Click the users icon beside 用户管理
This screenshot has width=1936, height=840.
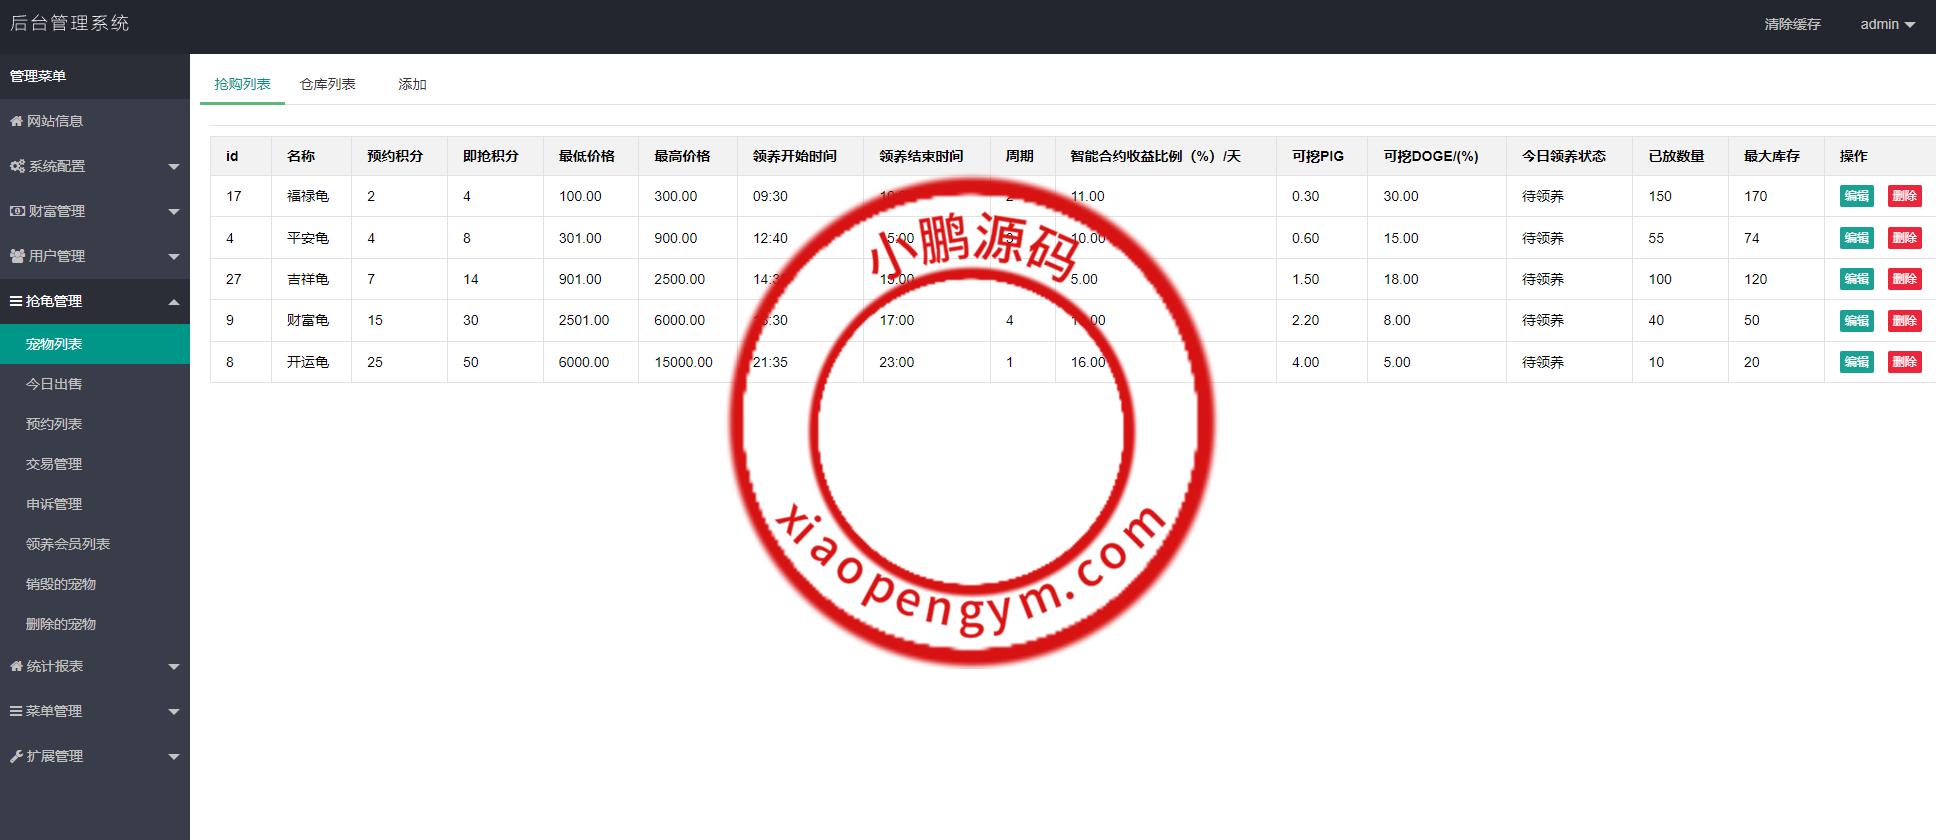17,256
